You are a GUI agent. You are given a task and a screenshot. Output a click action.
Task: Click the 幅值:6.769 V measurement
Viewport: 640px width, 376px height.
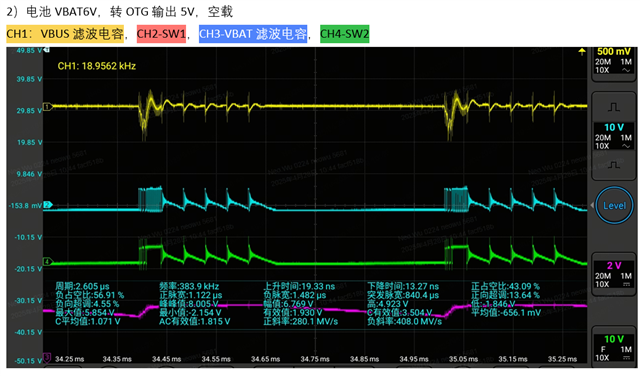289,304
